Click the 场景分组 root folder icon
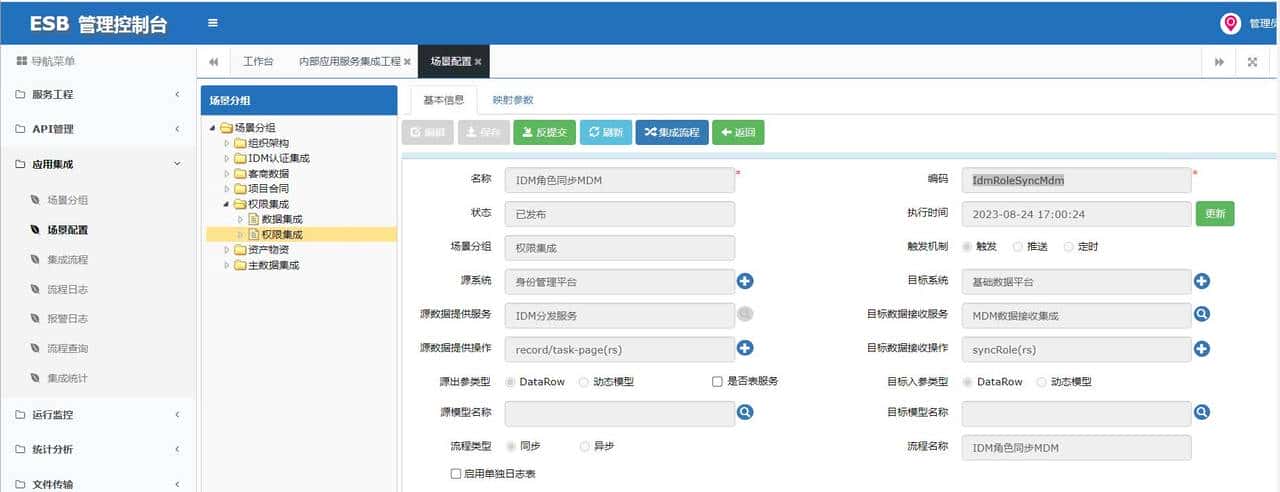The image size is (1280, 492). pyautogui.click(x=226, y=127)
